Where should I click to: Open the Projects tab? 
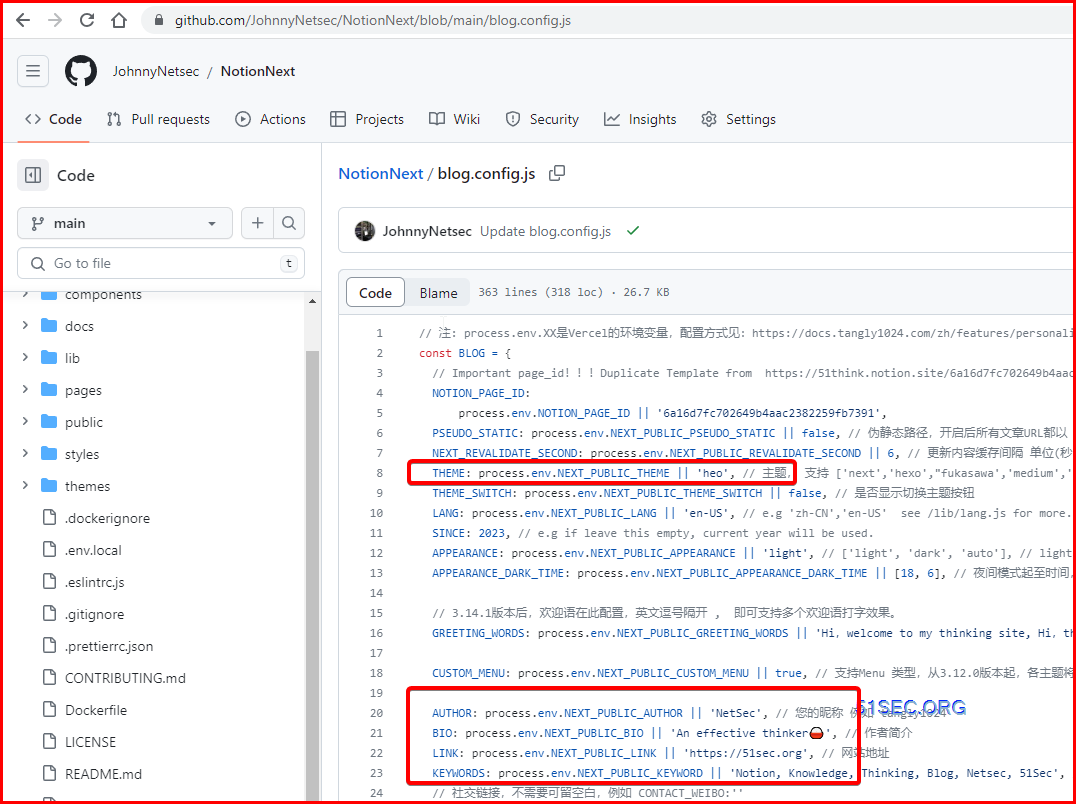(367, 119)
